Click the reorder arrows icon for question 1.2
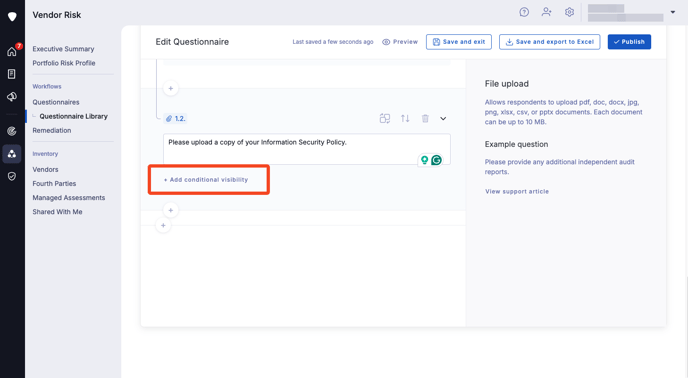The width and height of the screenshot is (688, 378). coord(405,119)
